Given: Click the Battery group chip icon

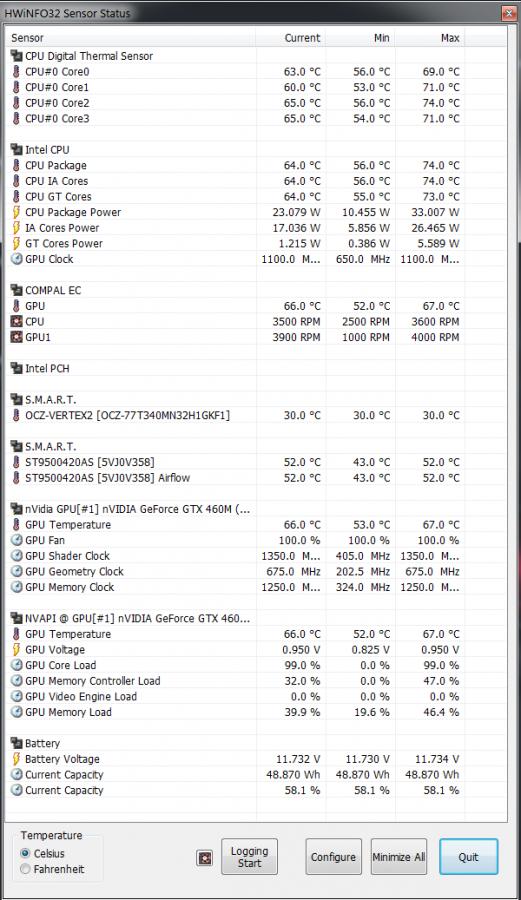Looking at the screenshot, I should tap(16, 743).
